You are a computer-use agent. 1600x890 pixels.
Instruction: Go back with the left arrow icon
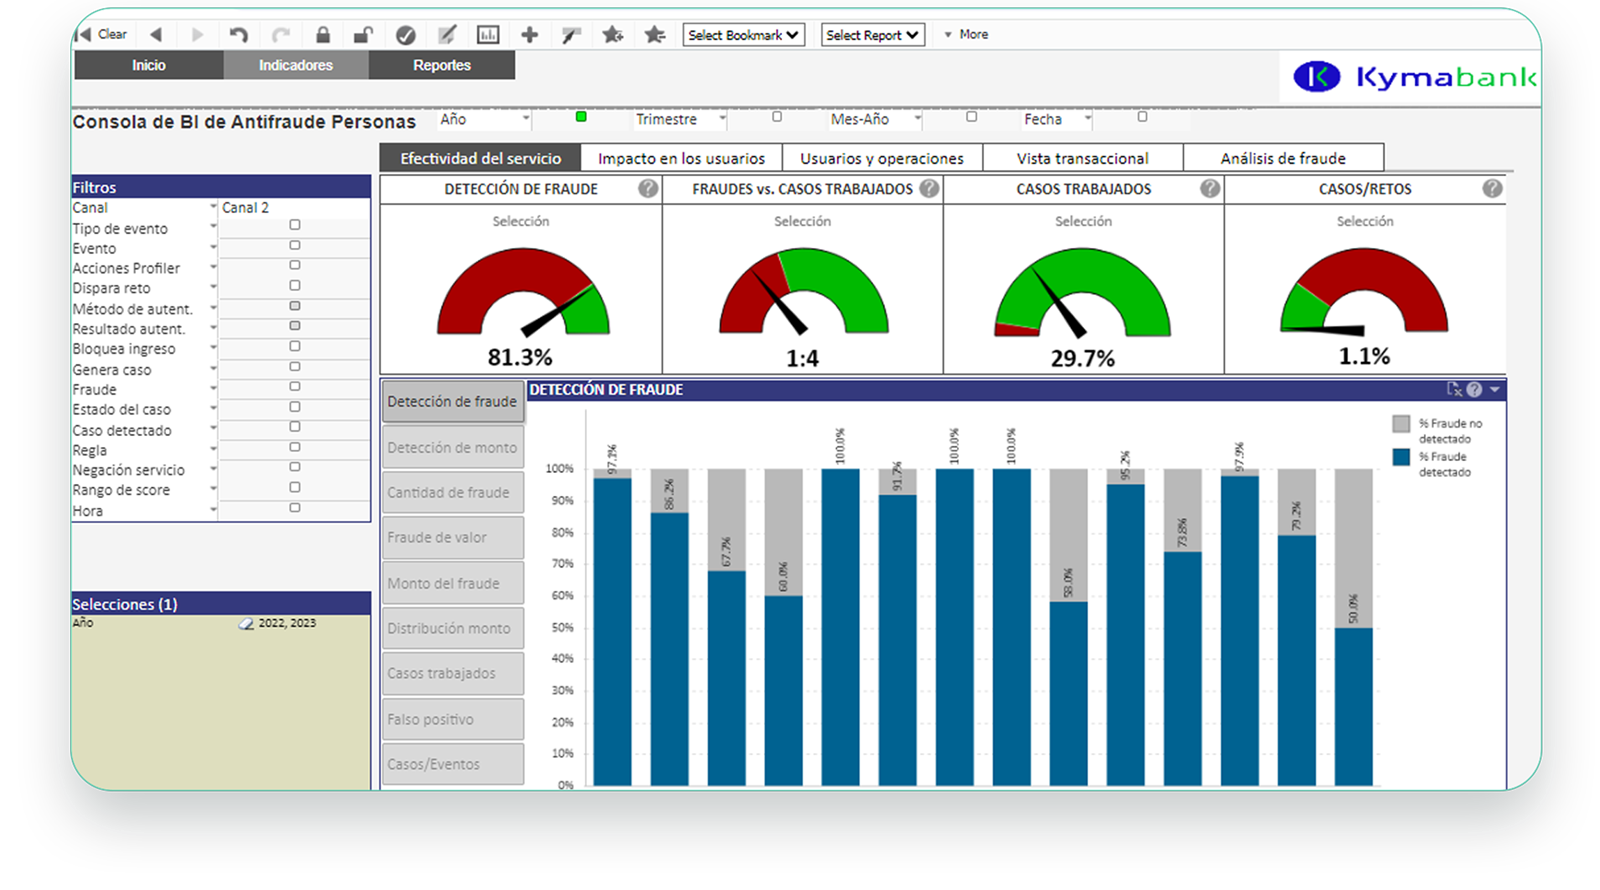click(156, 34)
